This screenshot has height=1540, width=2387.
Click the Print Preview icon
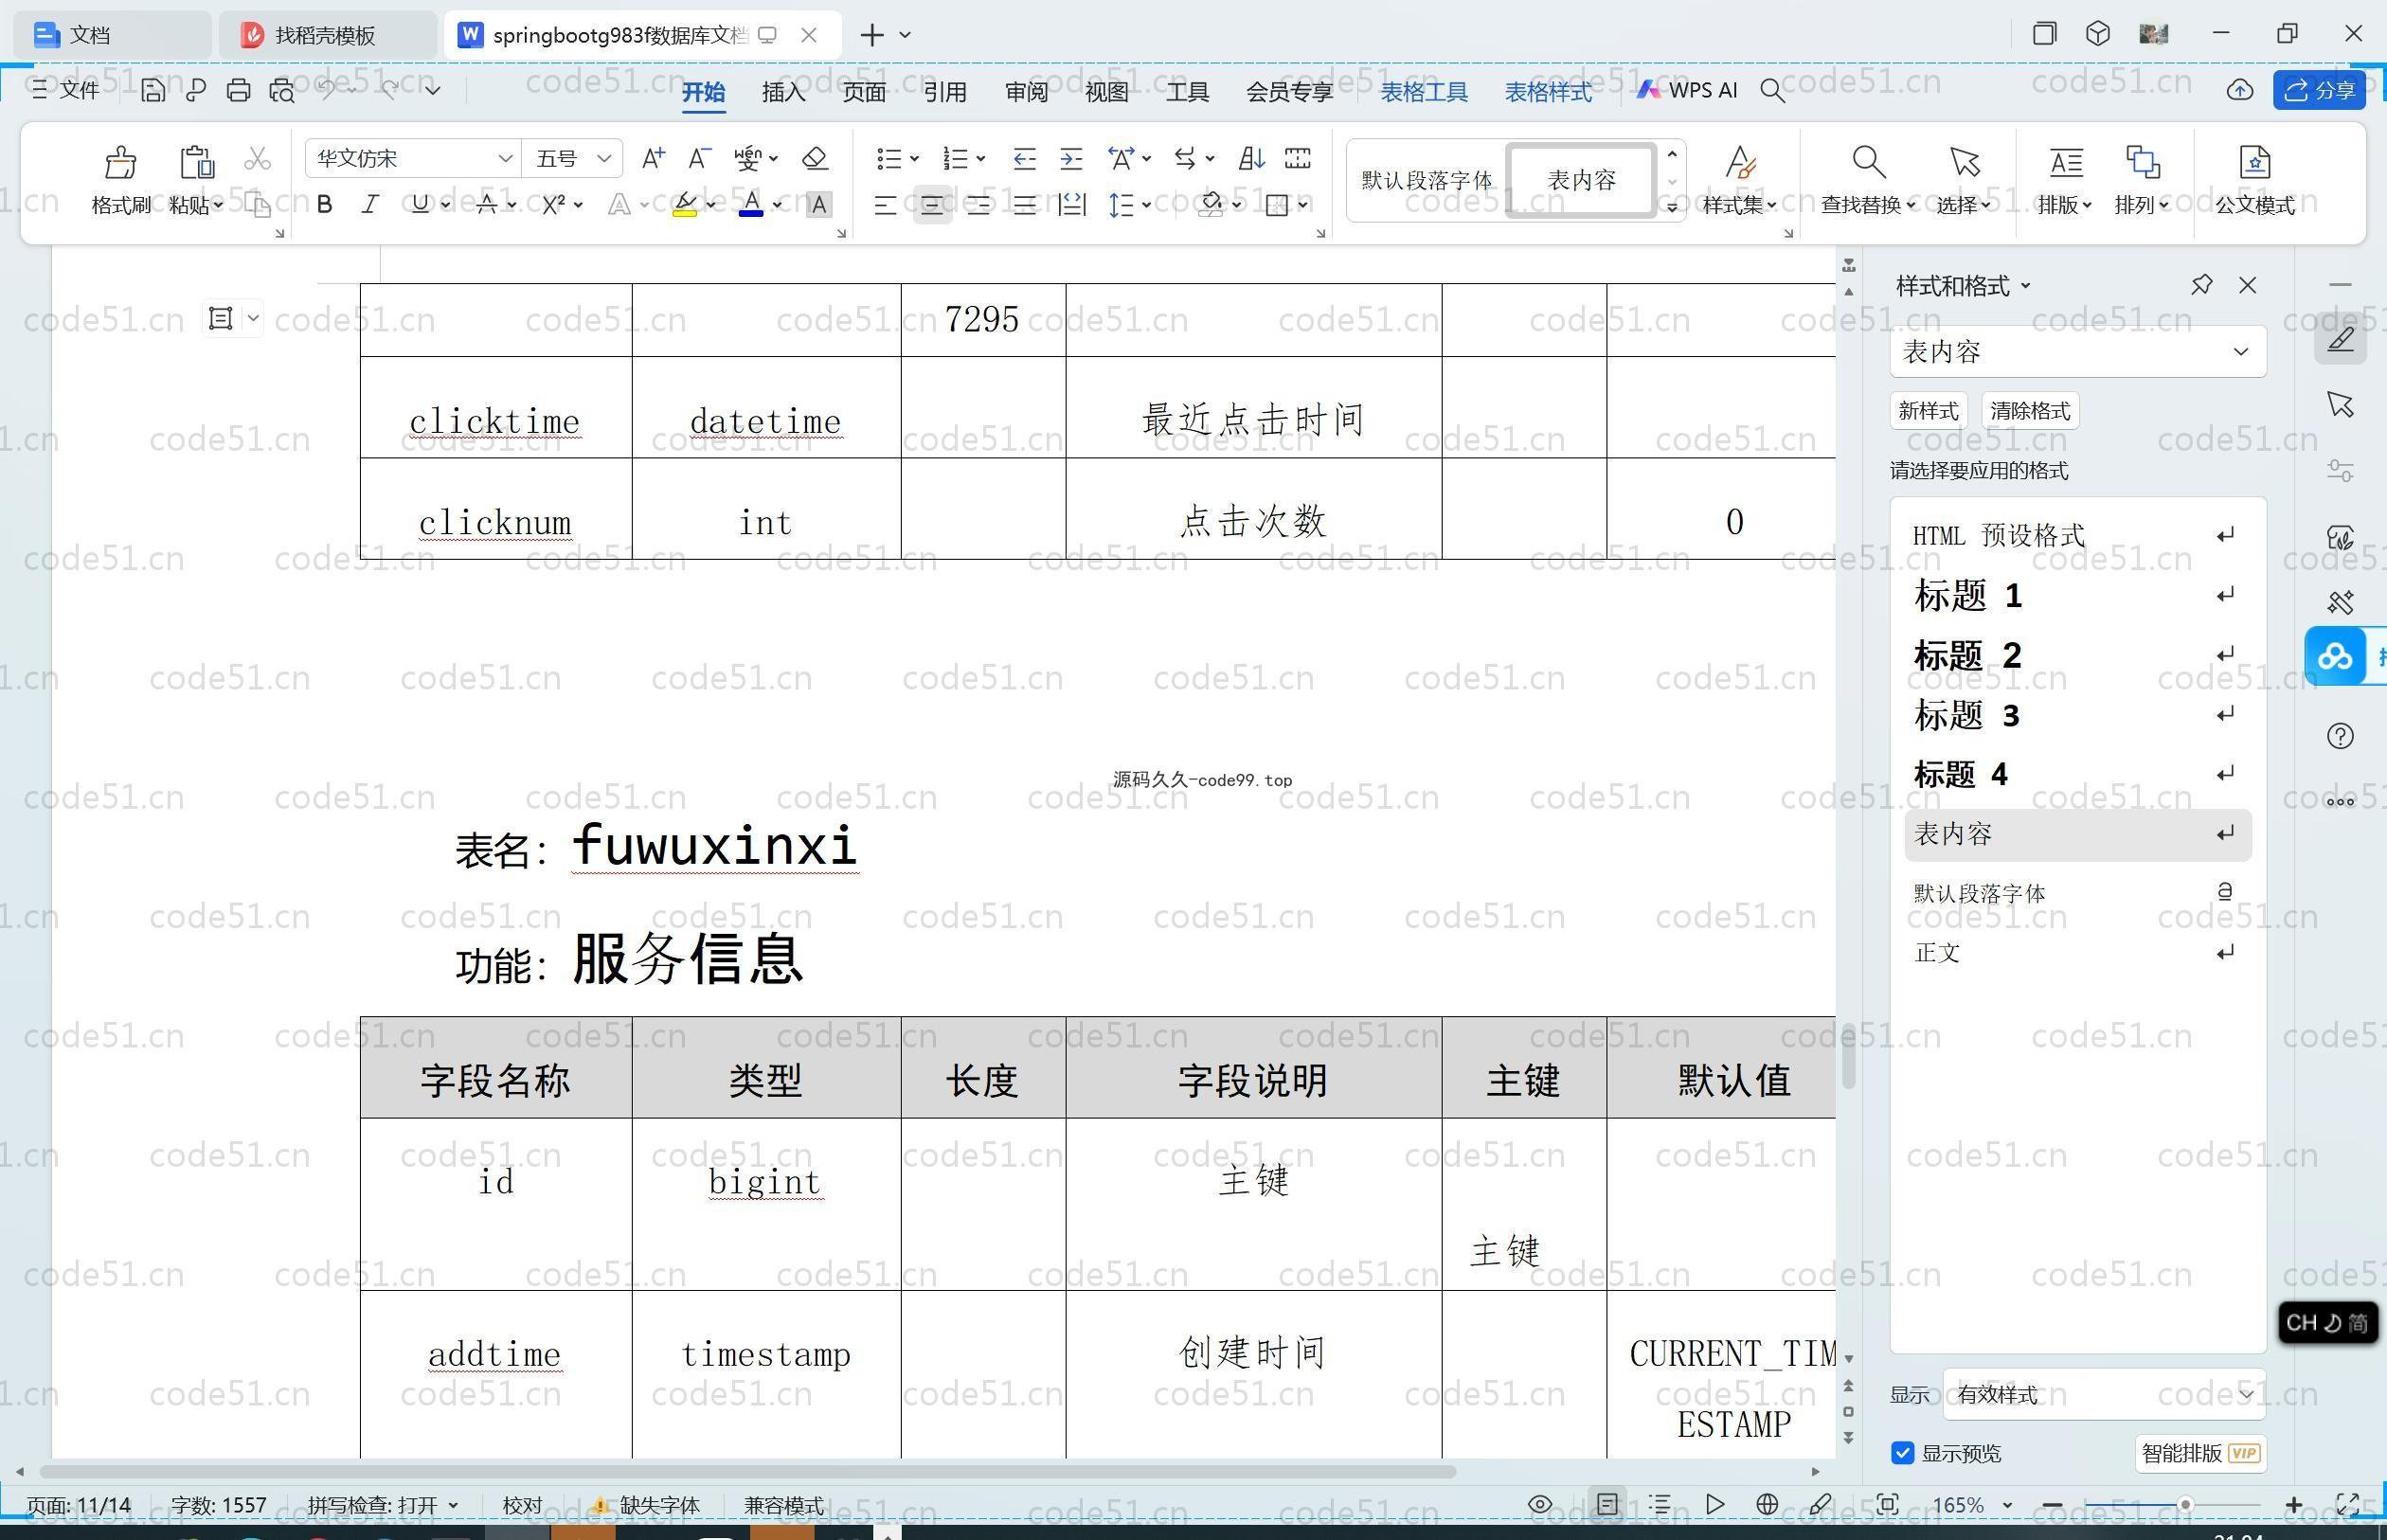(x=282, y=90)
